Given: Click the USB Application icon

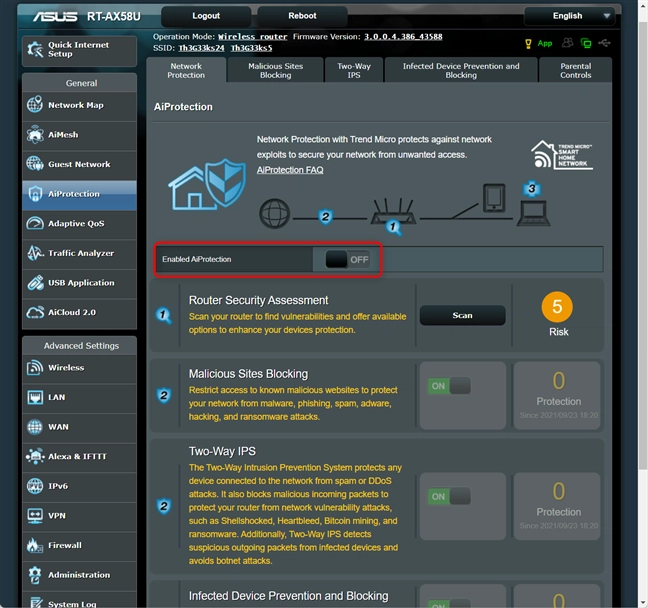Looking at the screenshot, I should [x=35, y=283].
